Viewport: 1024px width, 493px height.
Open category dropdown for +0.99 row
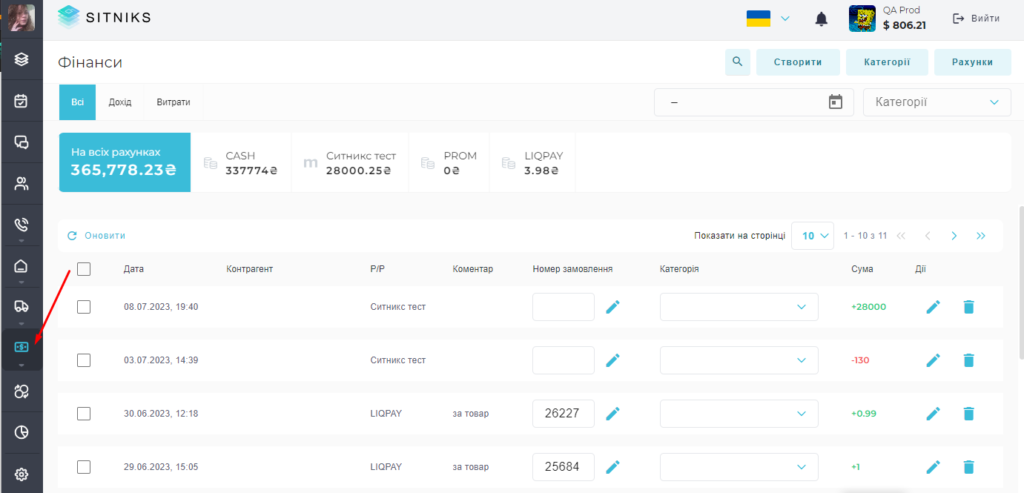click(x=739, y=413)
